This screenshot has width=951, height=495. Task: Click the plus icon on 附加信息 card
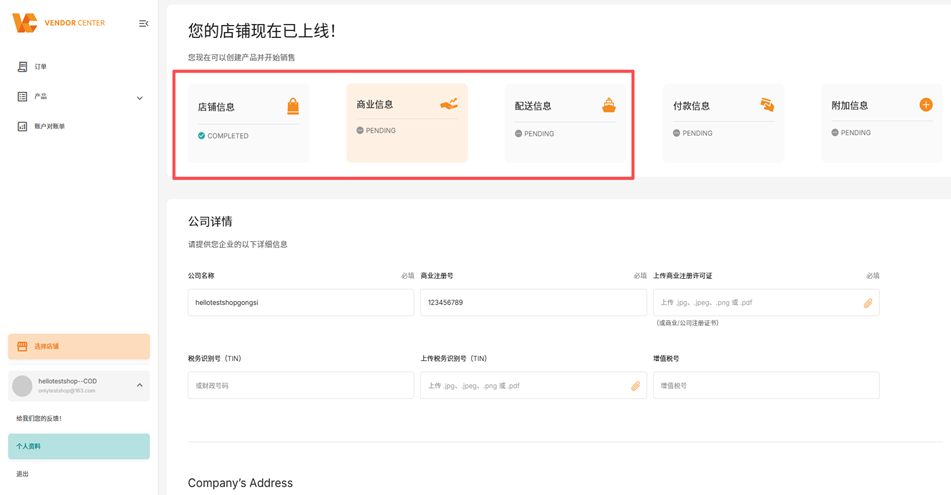pyautogui.click(x=926, y=104)
